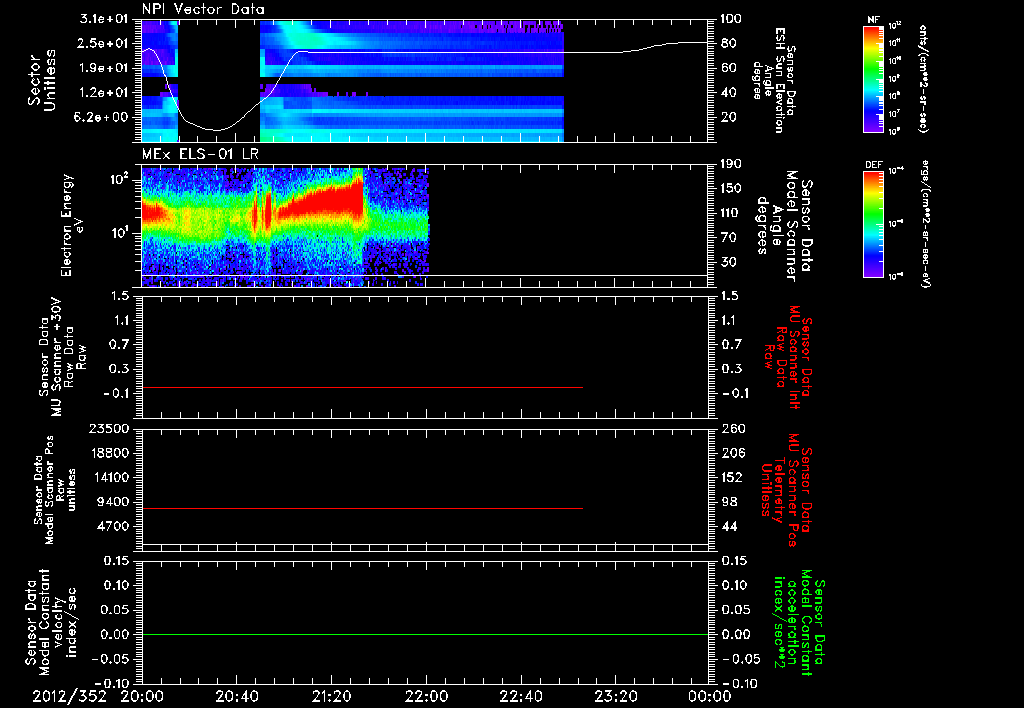
Task: Click the 20:40 time axis label
Action: 236,696
